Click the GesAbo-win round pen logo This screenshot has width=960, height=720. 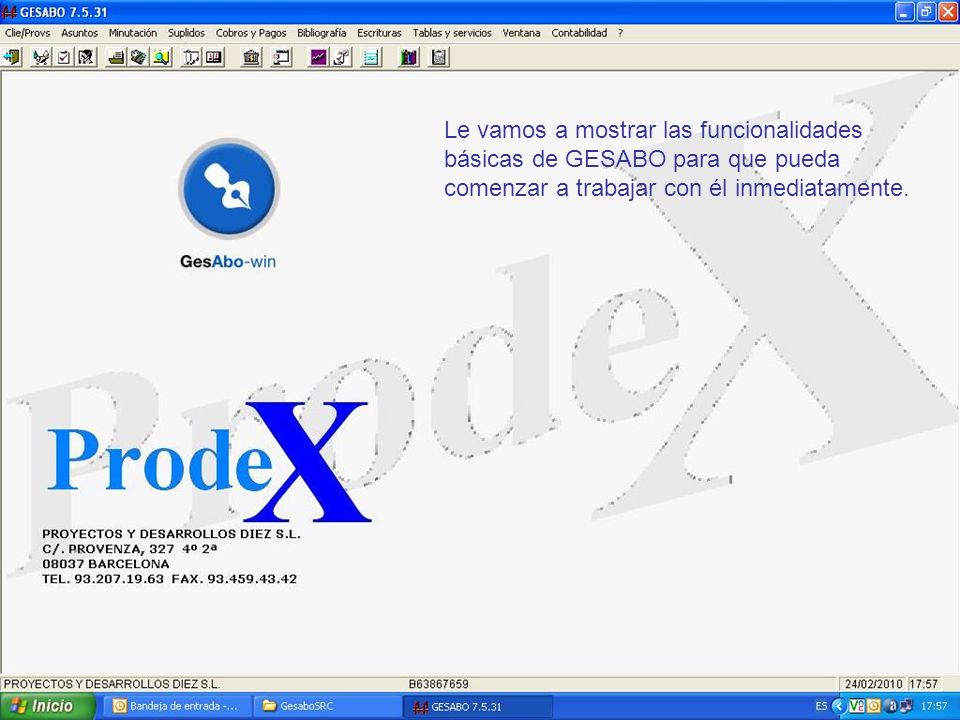point(229,188)
